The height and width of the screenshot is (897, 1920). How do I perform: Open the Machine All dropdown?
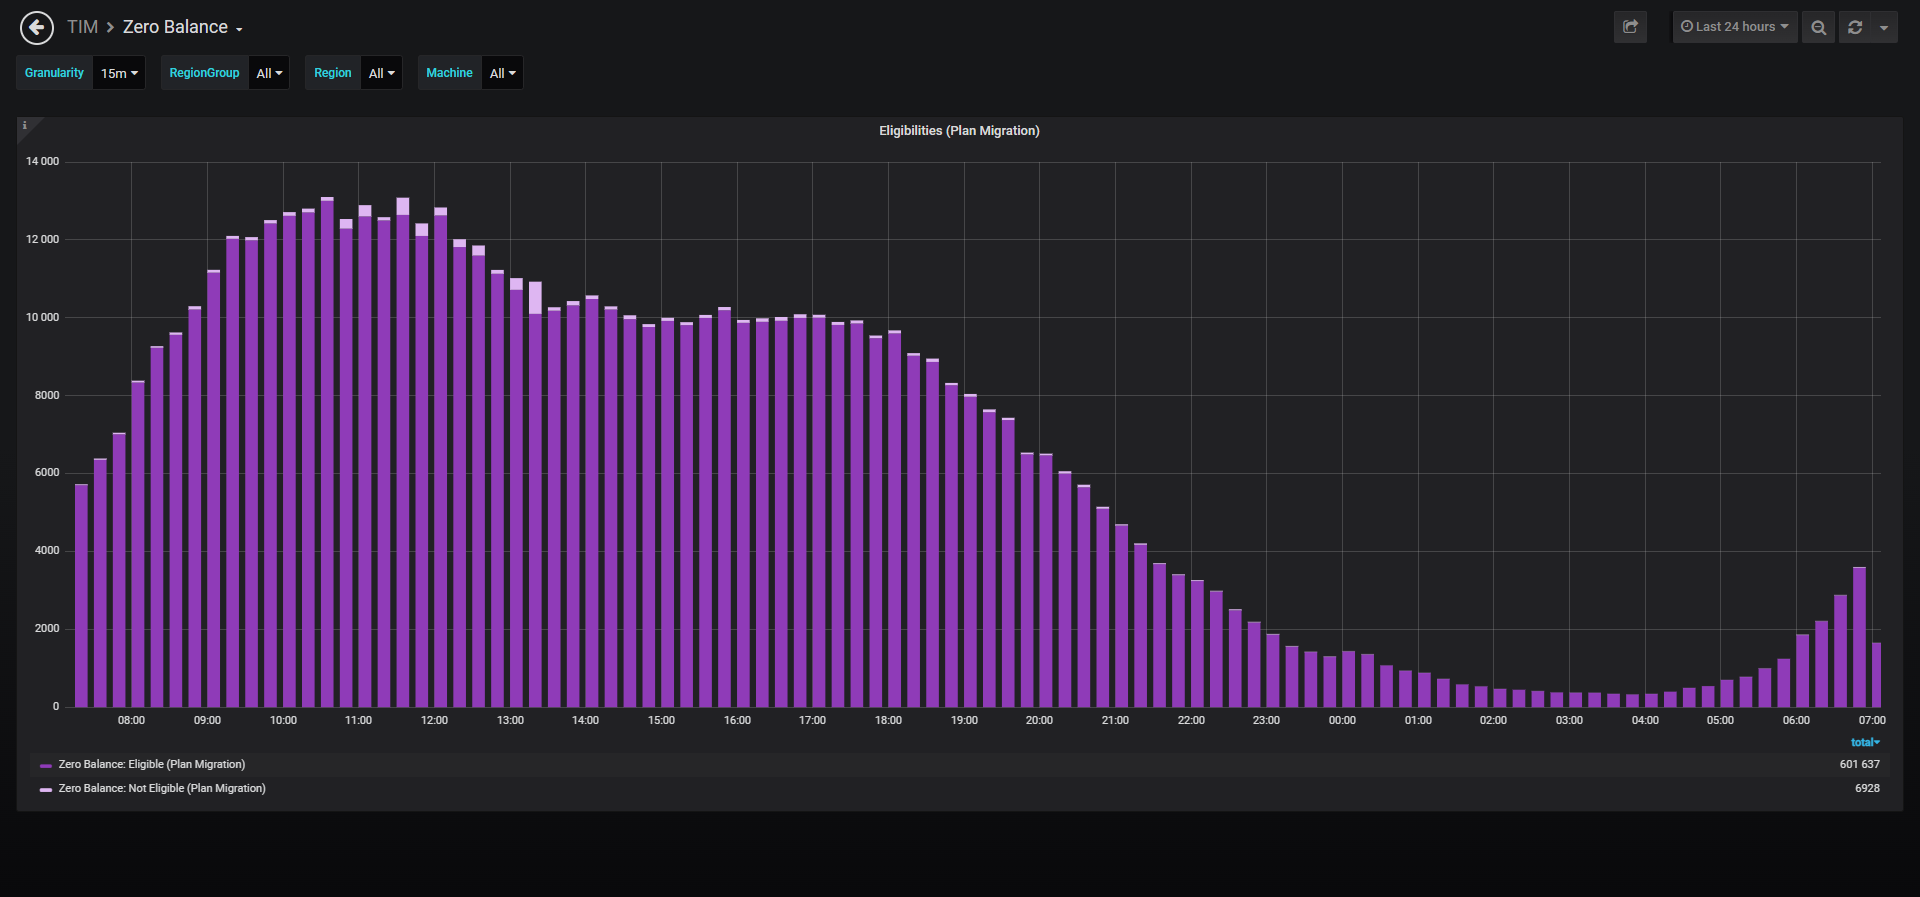(x=502, y=73)
